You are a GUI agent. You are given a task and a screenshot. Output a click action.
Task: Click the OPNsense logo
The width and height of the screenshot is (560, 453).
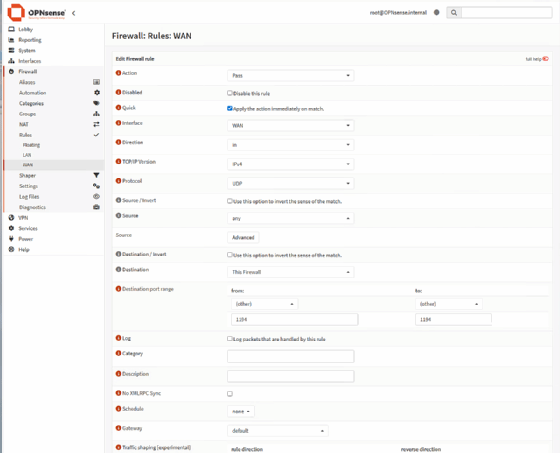pos(36,13)
